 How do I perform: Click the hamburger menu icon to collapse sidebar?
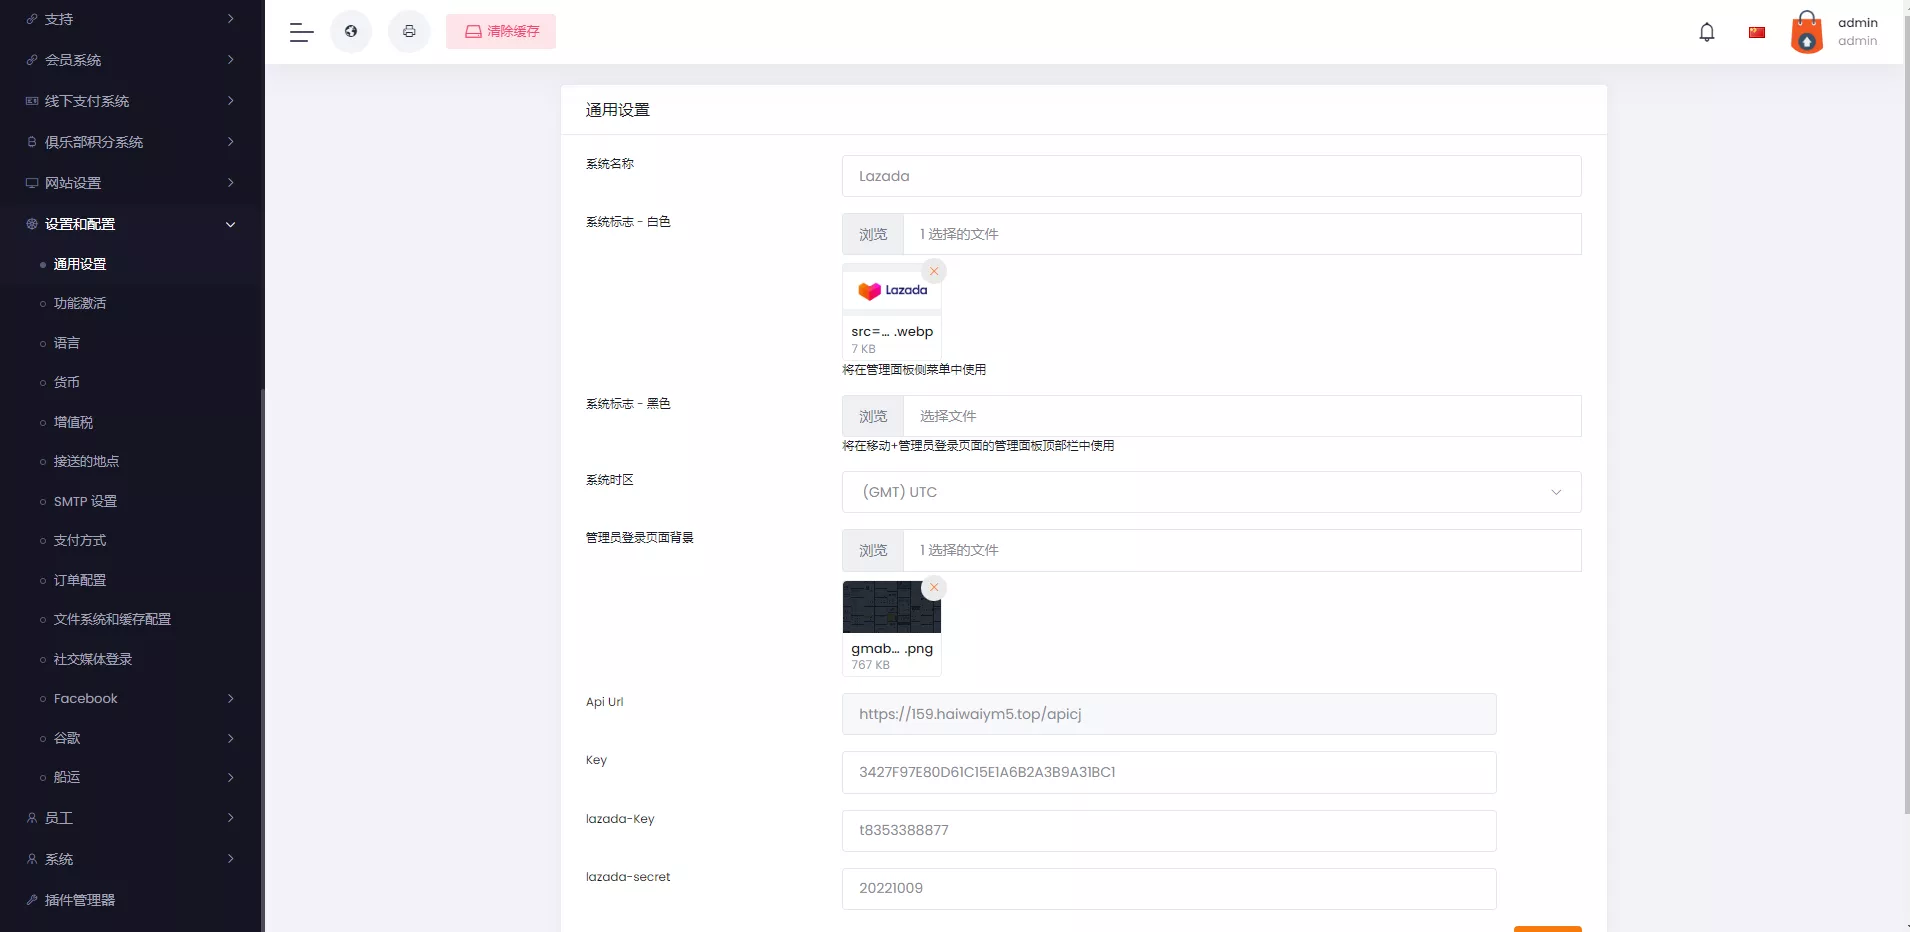(x=300, y=31)
